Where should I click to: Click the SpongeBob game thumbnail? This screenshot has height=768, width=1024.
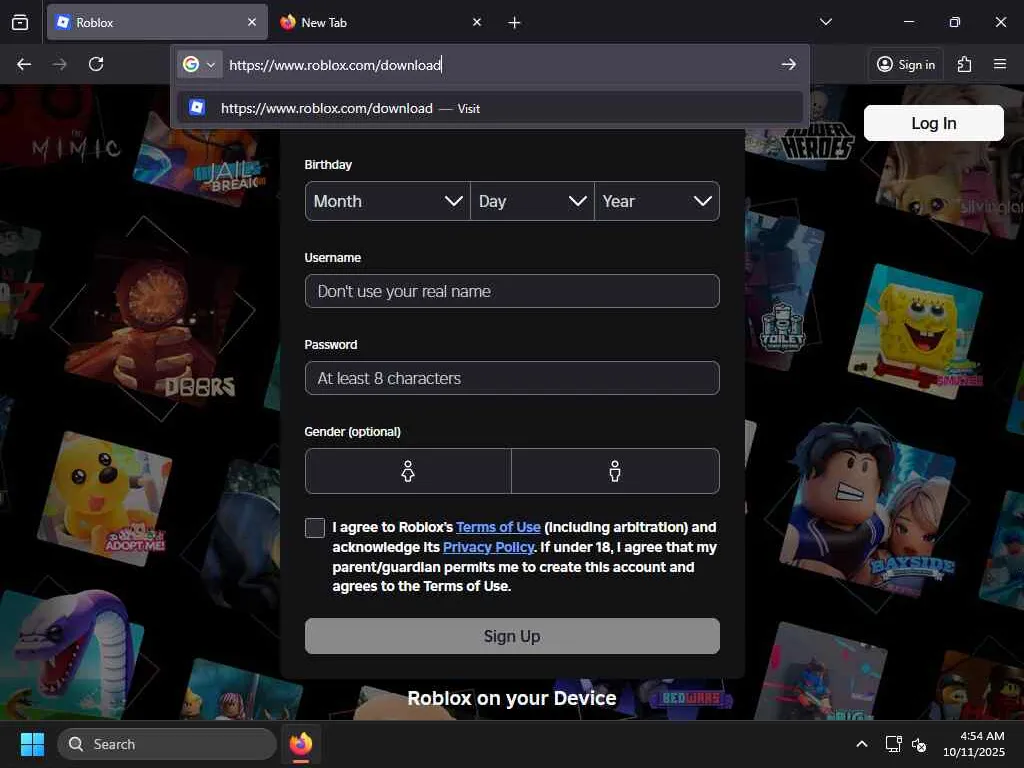tap(916, 332)
